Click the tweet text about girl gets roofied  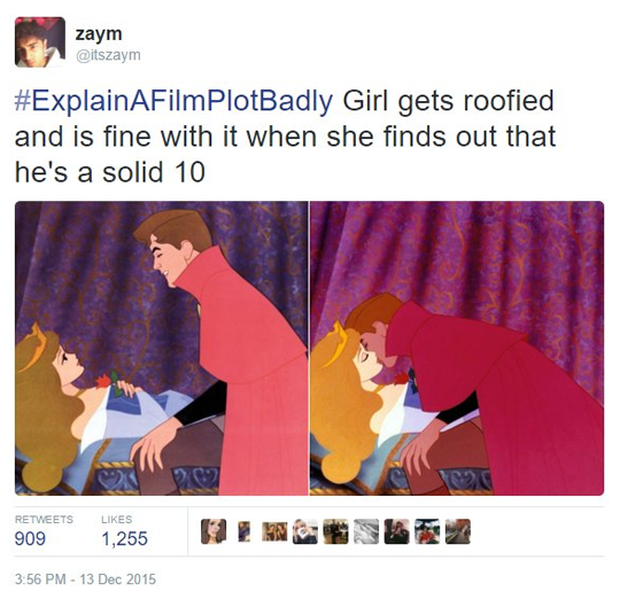coord(285,136)
